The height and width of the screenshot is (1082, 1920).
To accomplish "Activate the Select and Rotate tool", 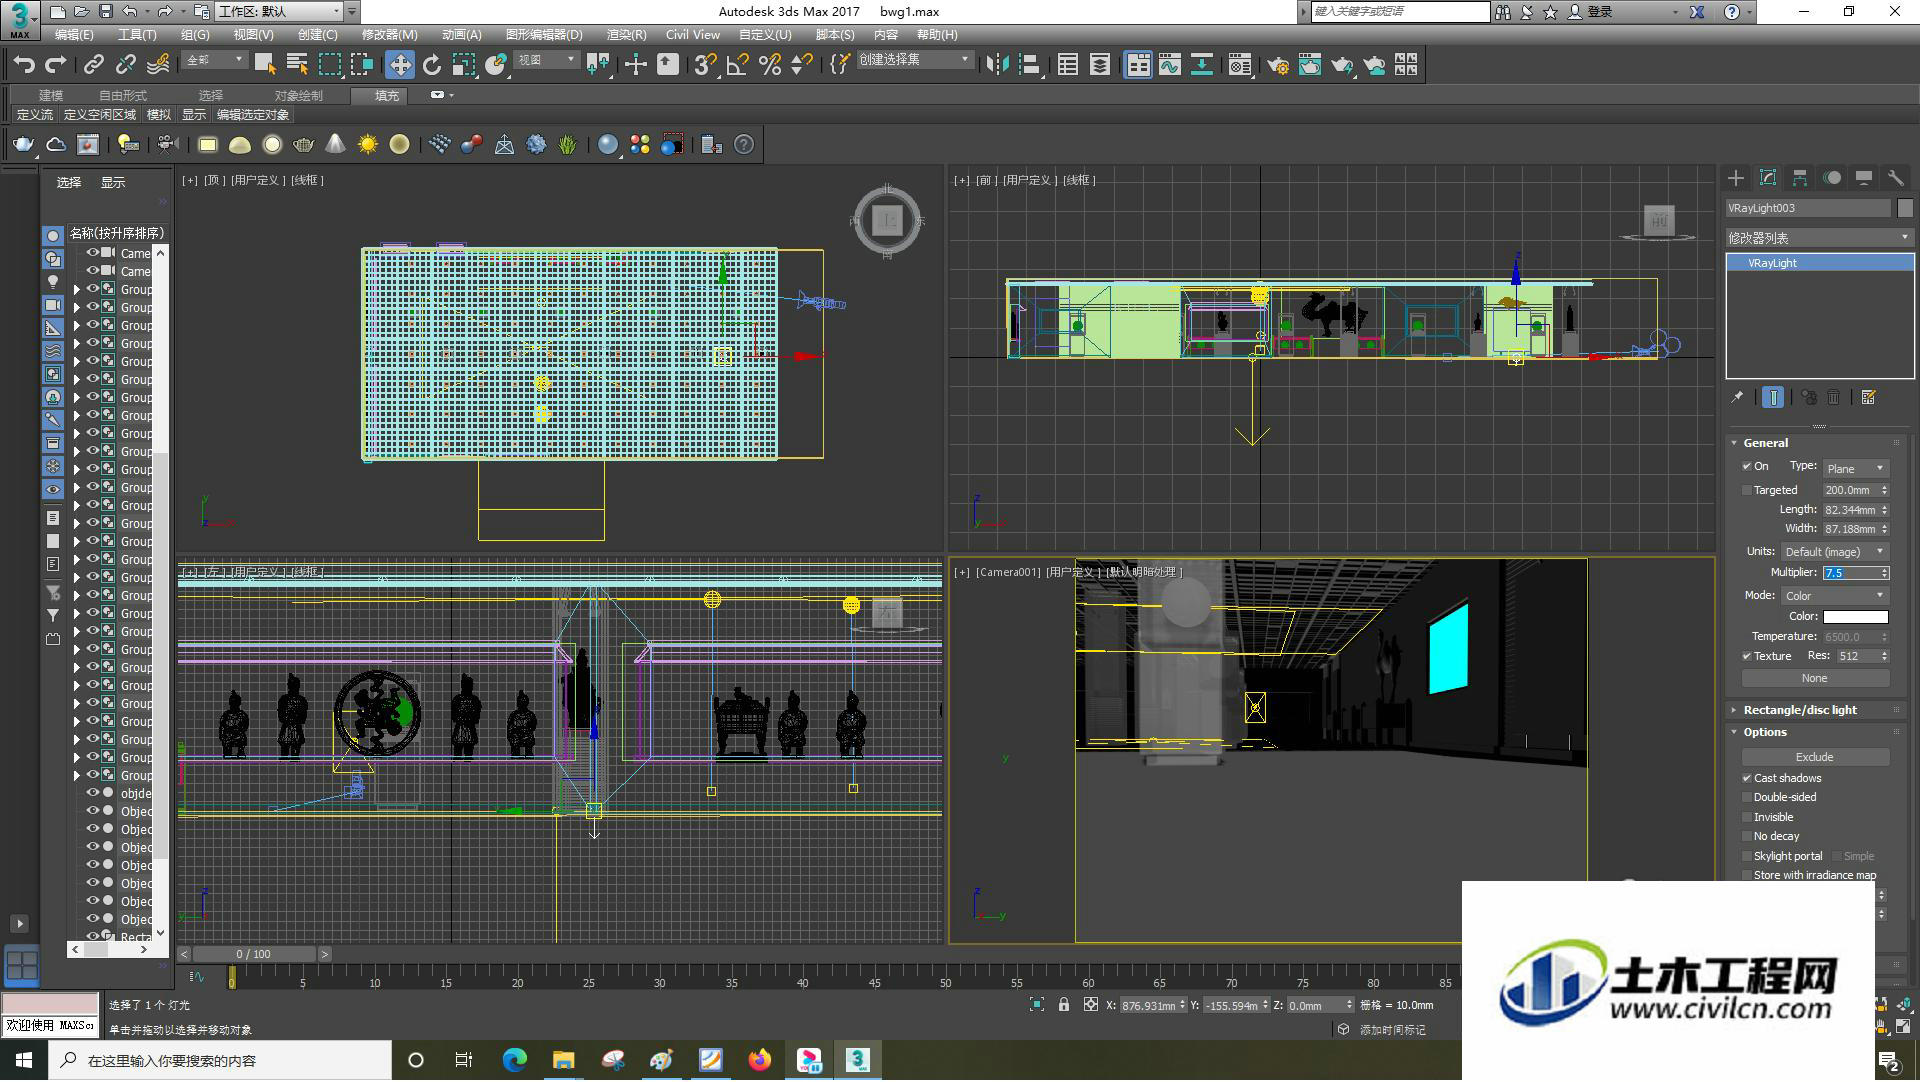I will tap(432, 65).
